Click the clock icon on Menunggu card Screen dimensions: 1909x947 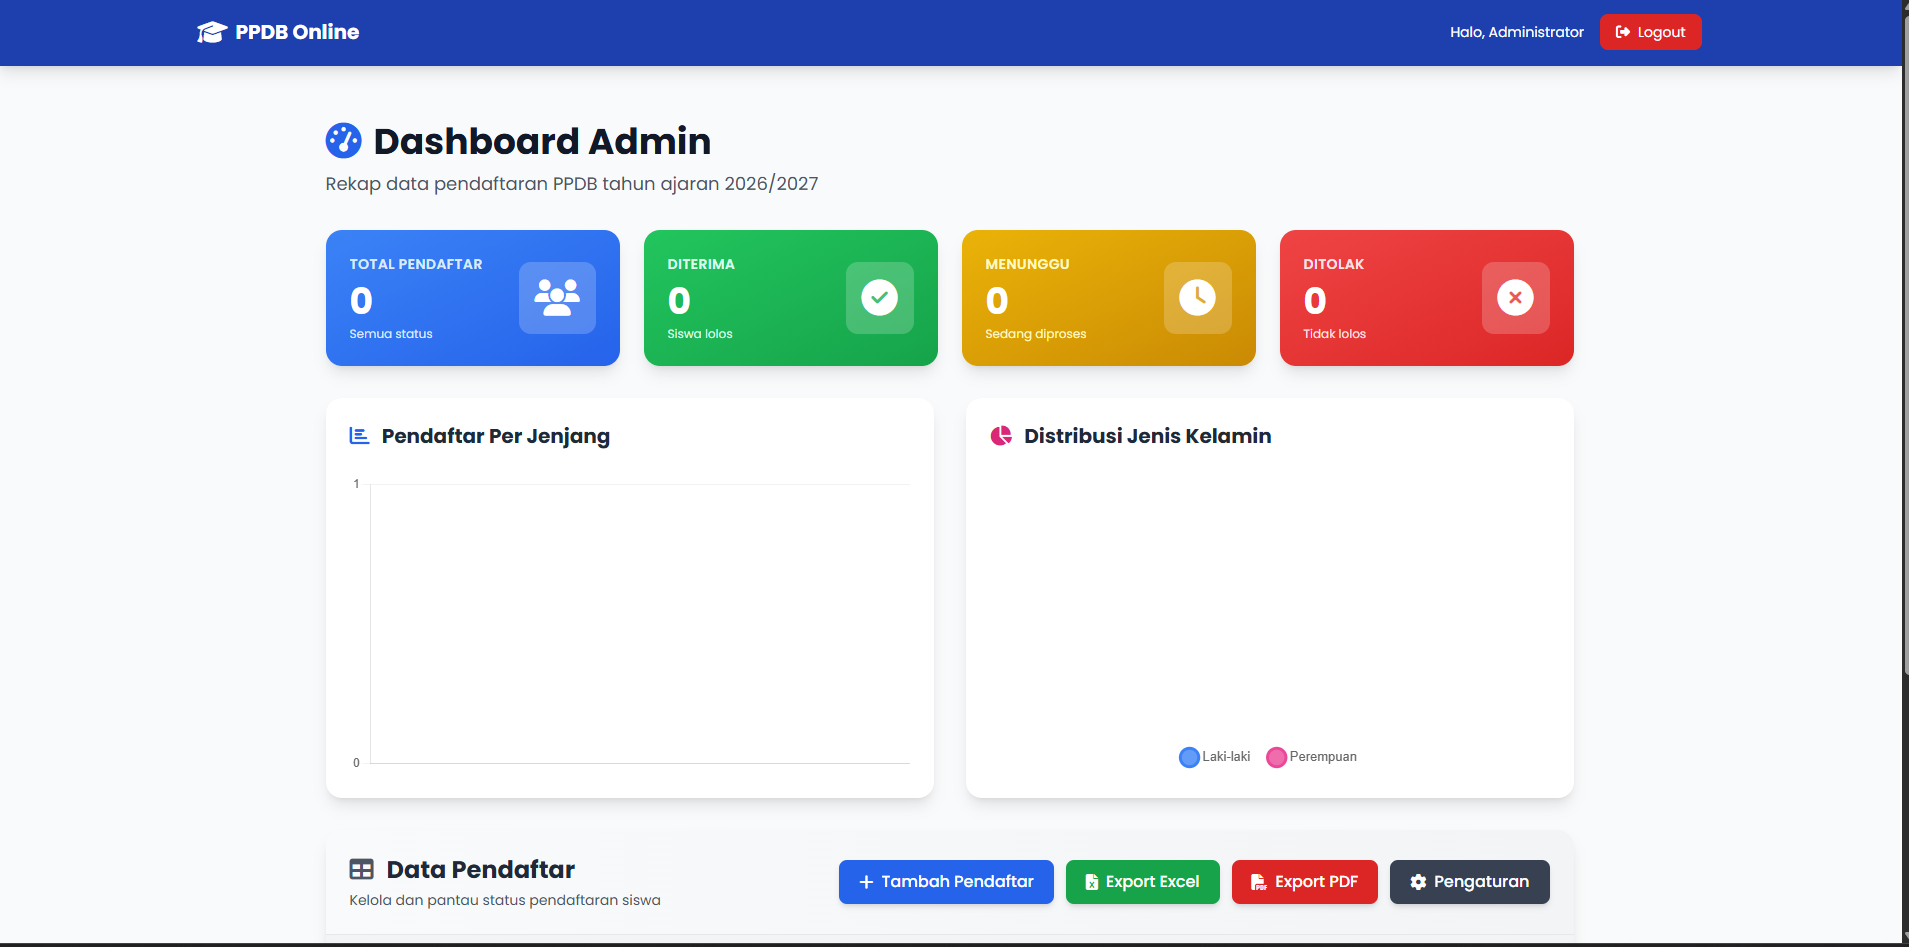tap(1197, 297)
